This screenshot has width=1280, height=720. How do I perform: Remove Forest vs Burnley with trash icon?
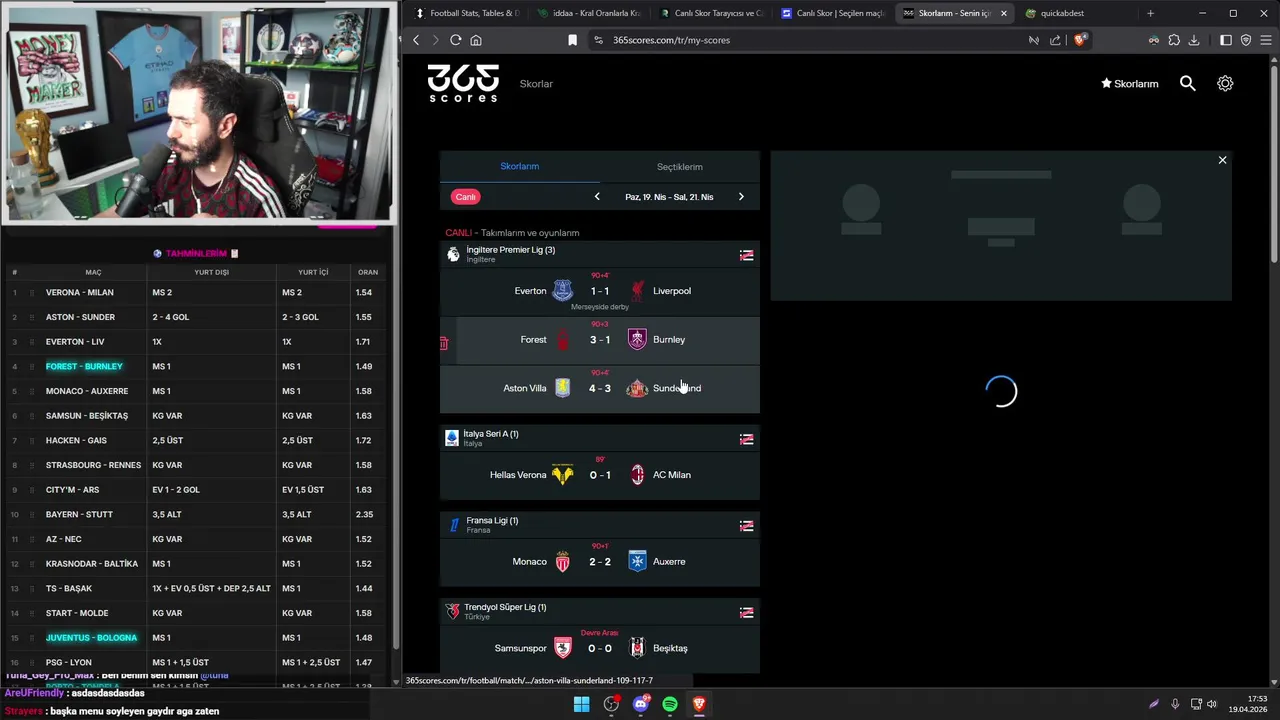coord(444,343)
